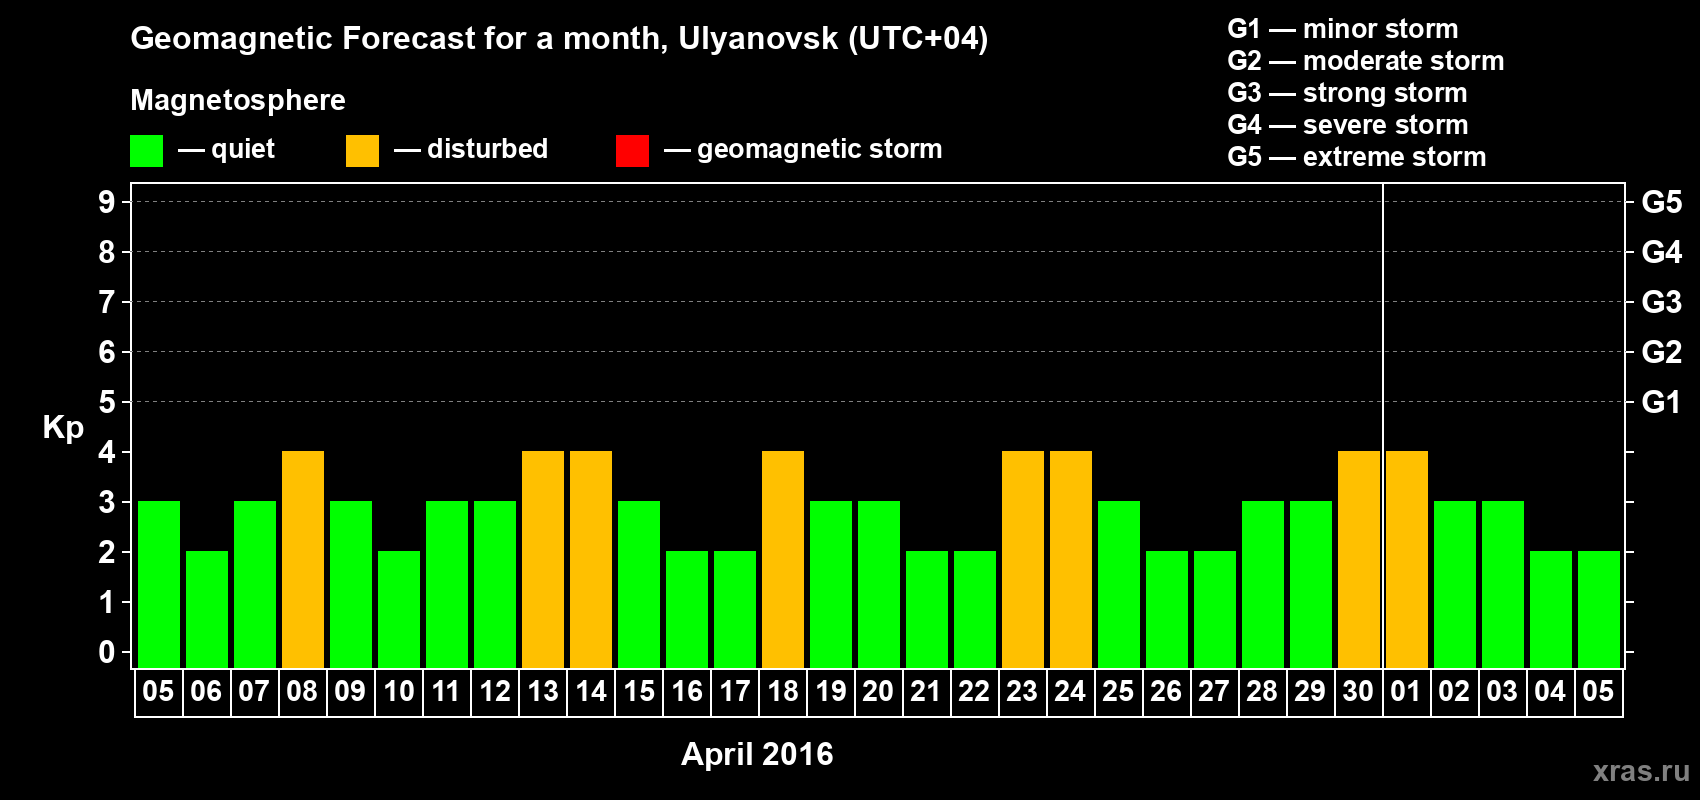The height and width of the screenshot is (800, 1700).
Task: Click the green bar for April 10
Action: [x=399, y=609]
